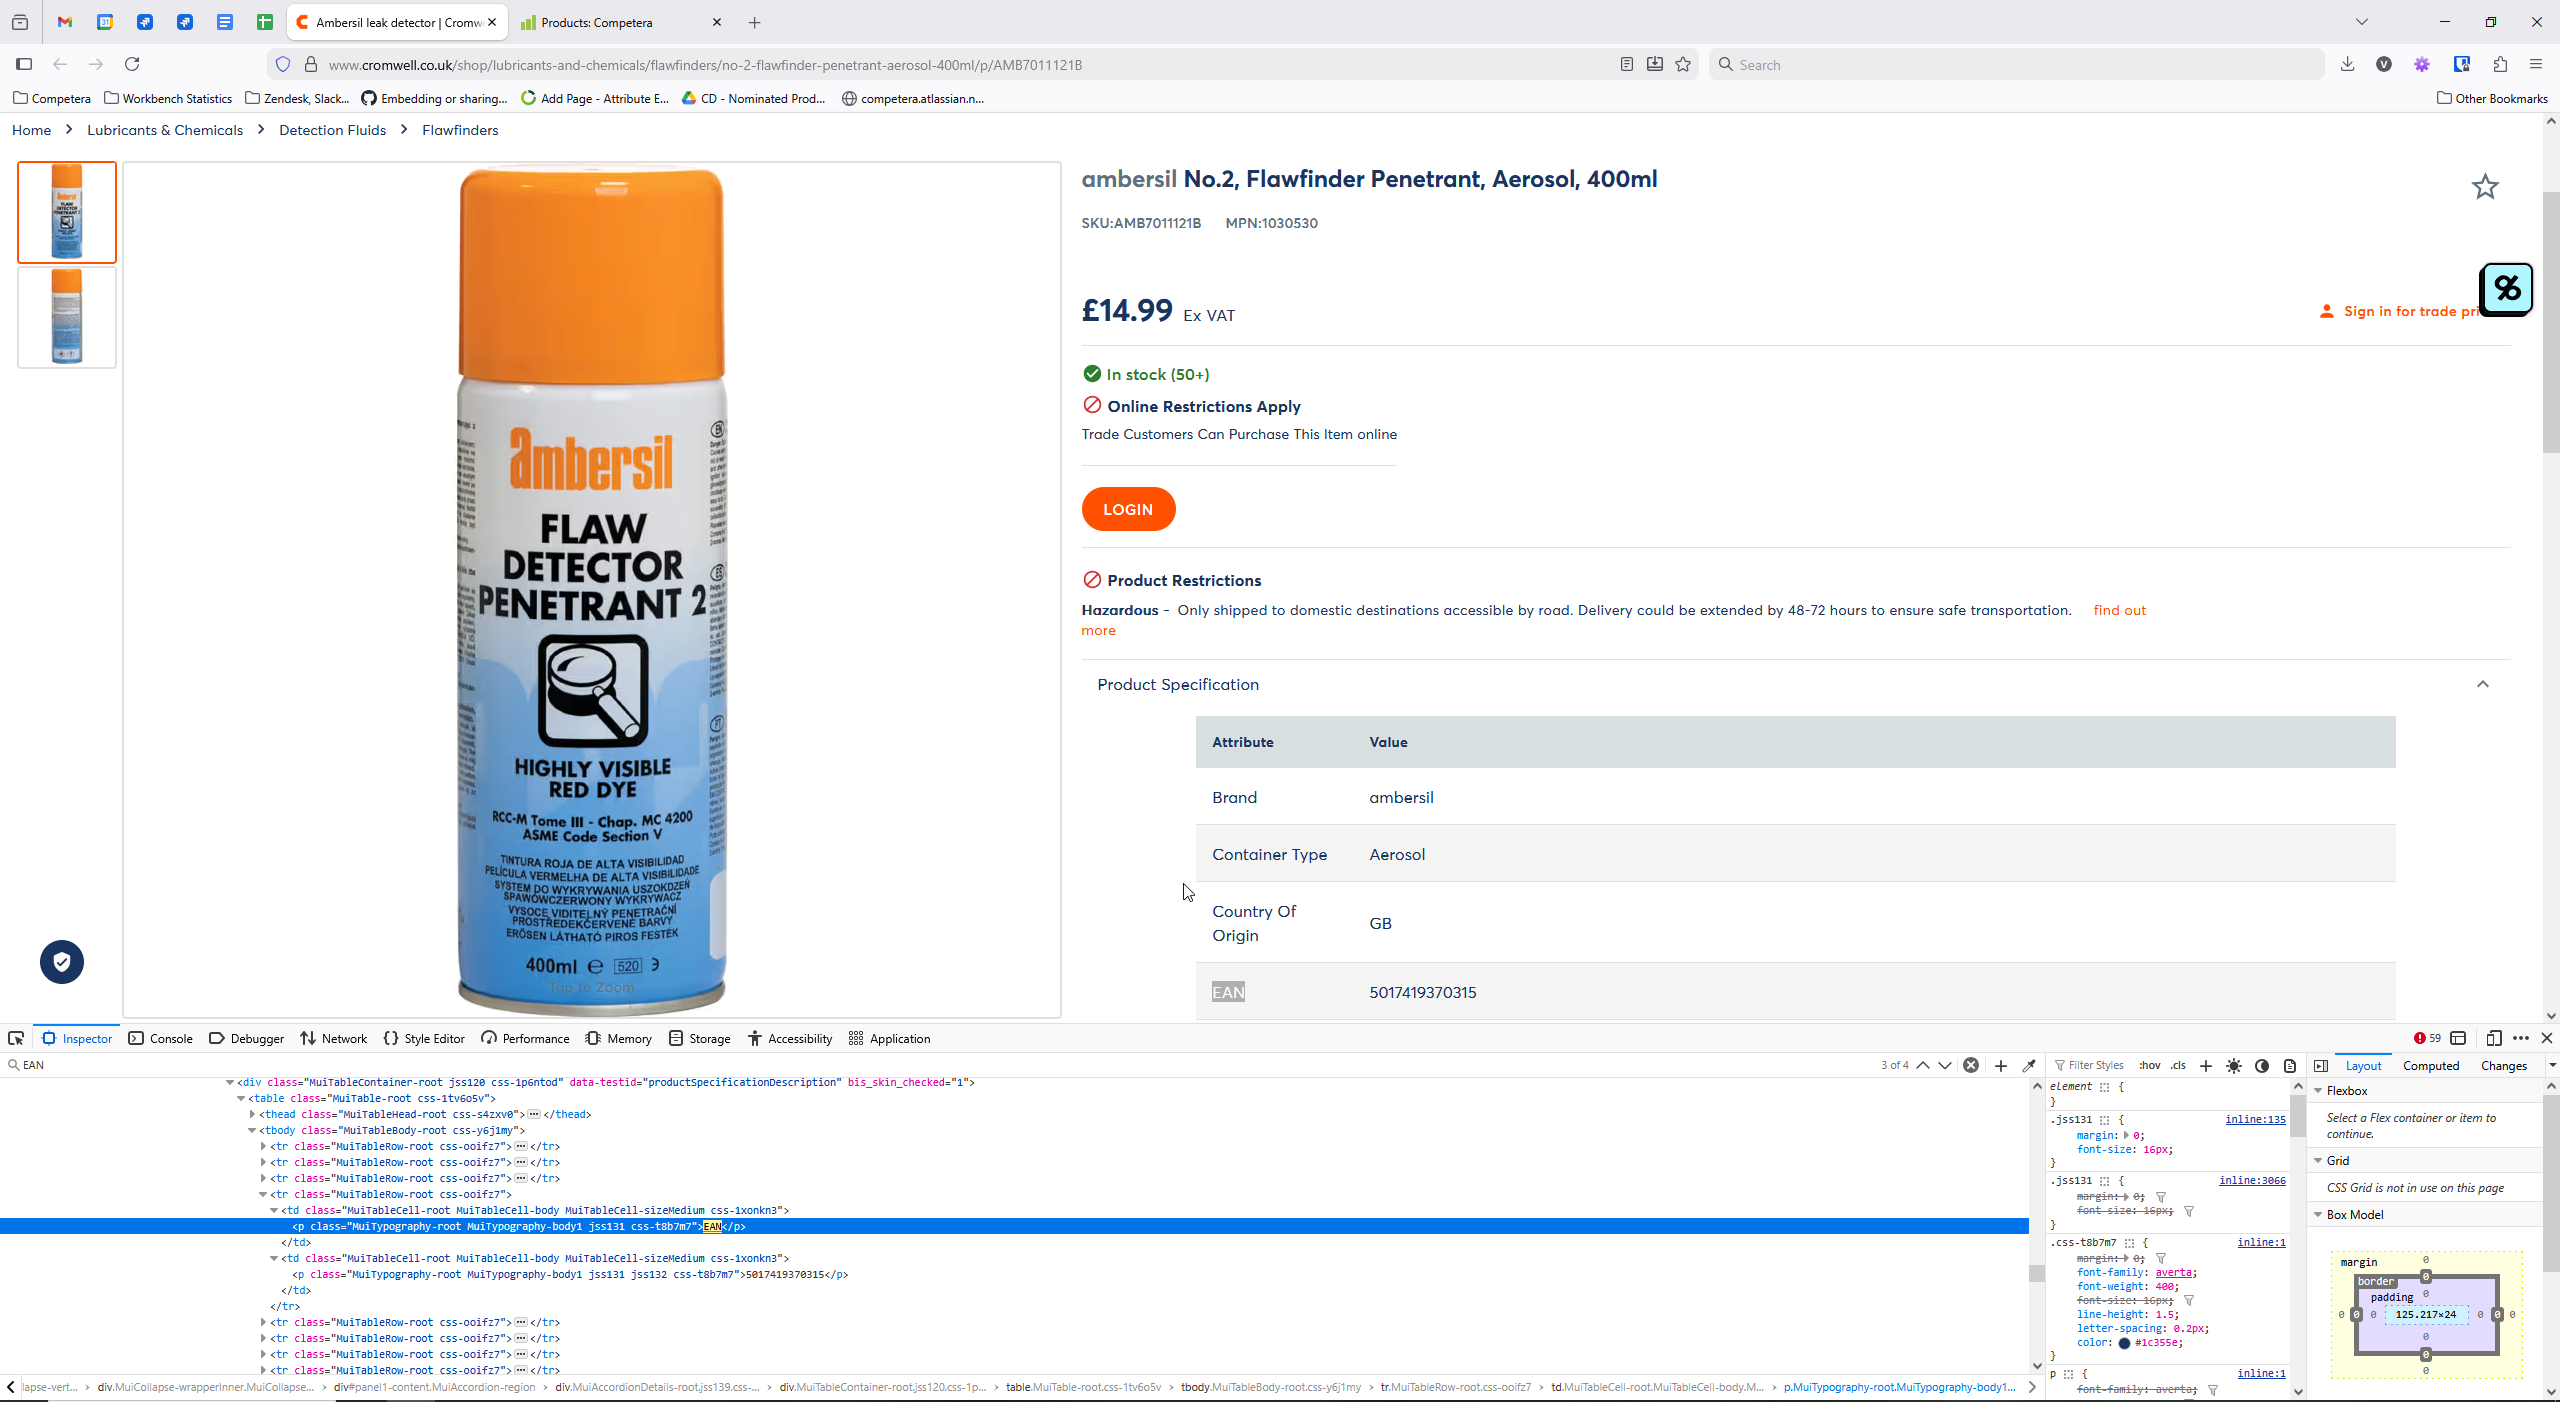Bookmark this page star in the address bar
This screenshot has width=2560, height=1402.
coord(1683,65)
